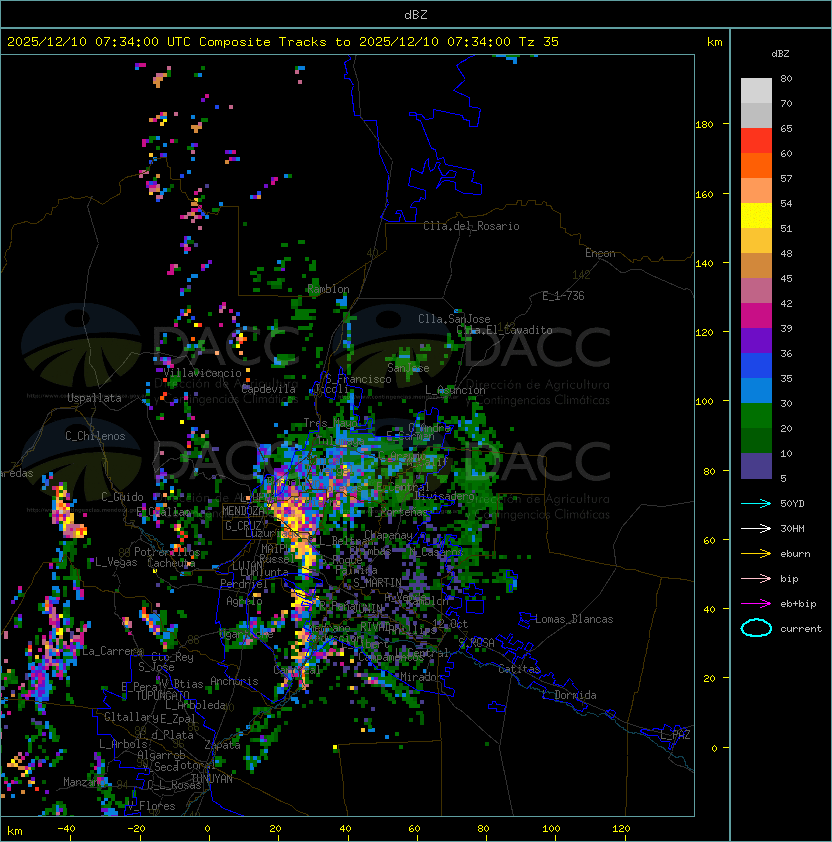832x842 pixels.
Task: Click the MENDOZA city label on map
Action: pos(243,511)
